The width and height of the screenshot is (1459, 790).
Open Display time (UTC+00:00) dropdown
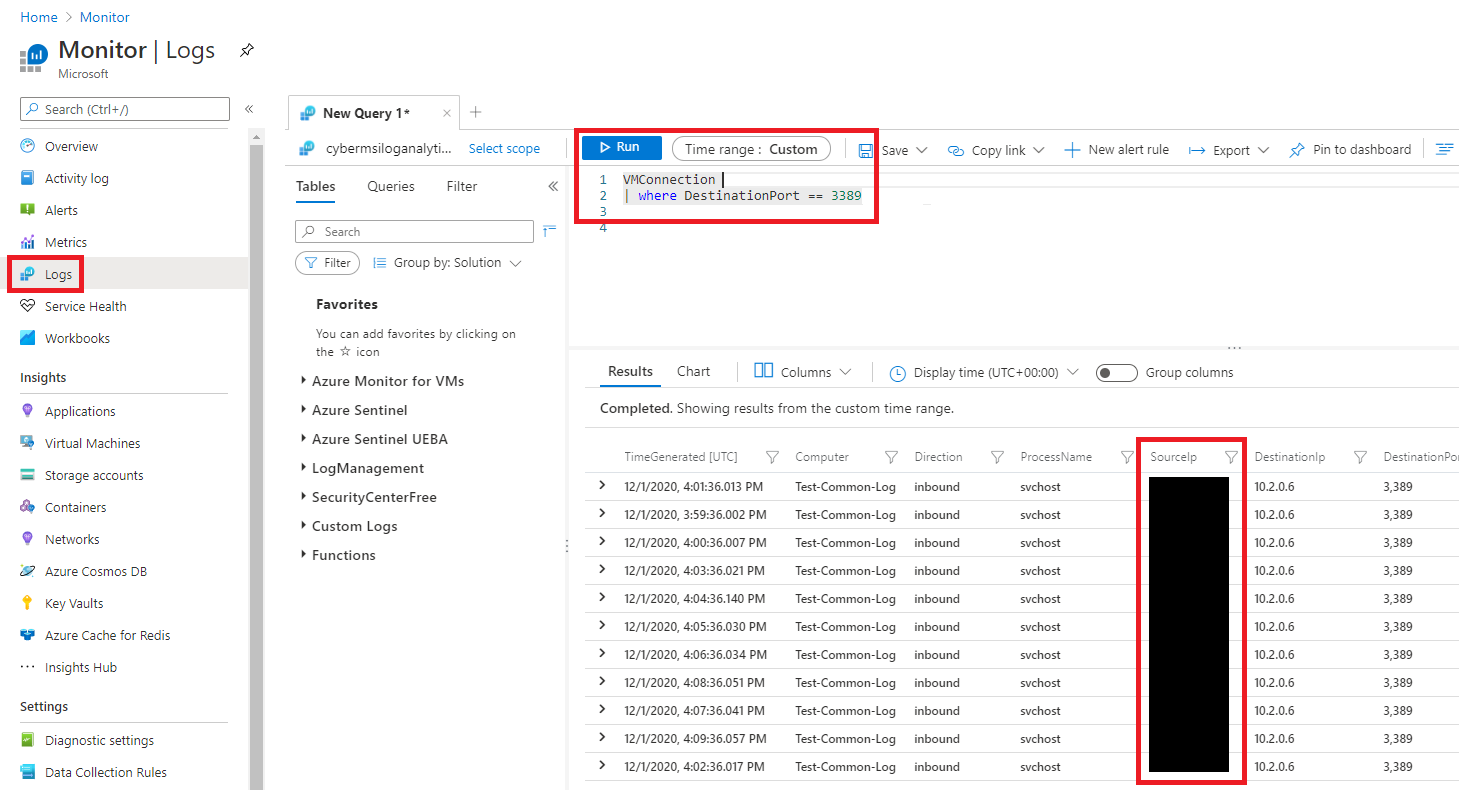984,372
